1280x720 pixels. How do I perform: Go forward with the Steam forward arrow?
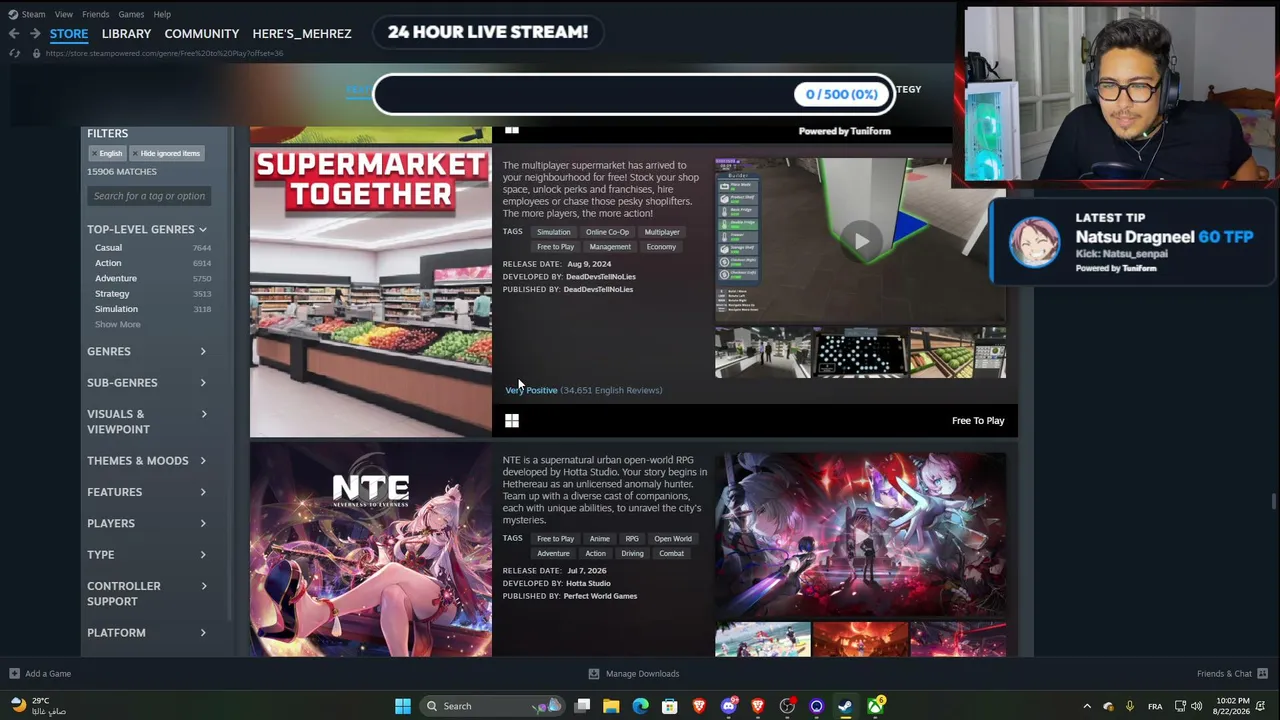[35, 34]
